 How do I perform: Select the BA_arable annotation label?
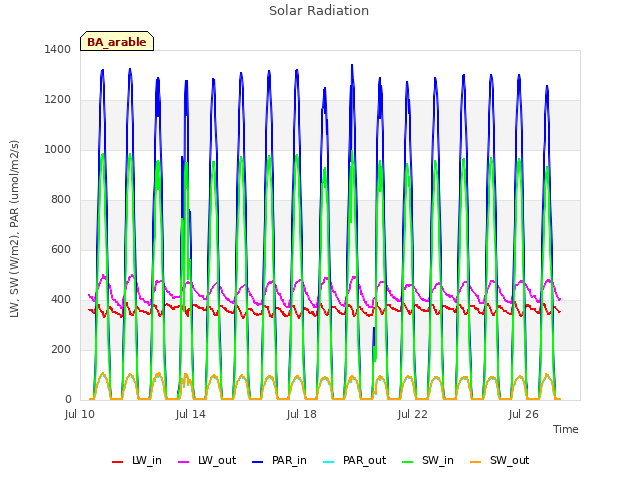(117, 42)
